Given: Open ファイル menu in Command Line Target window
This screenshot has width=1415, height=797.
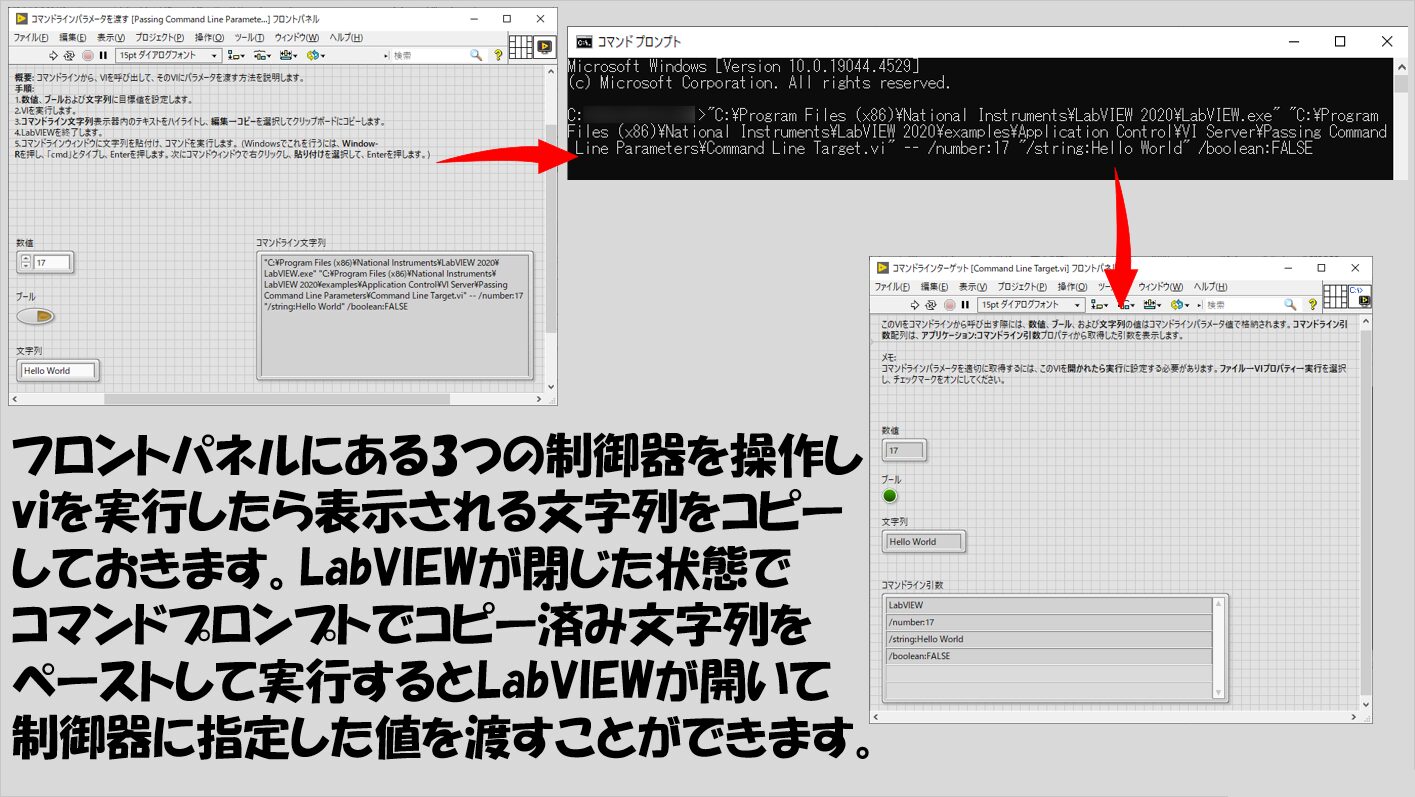Looking at the screenshot, I should (892, 287).
